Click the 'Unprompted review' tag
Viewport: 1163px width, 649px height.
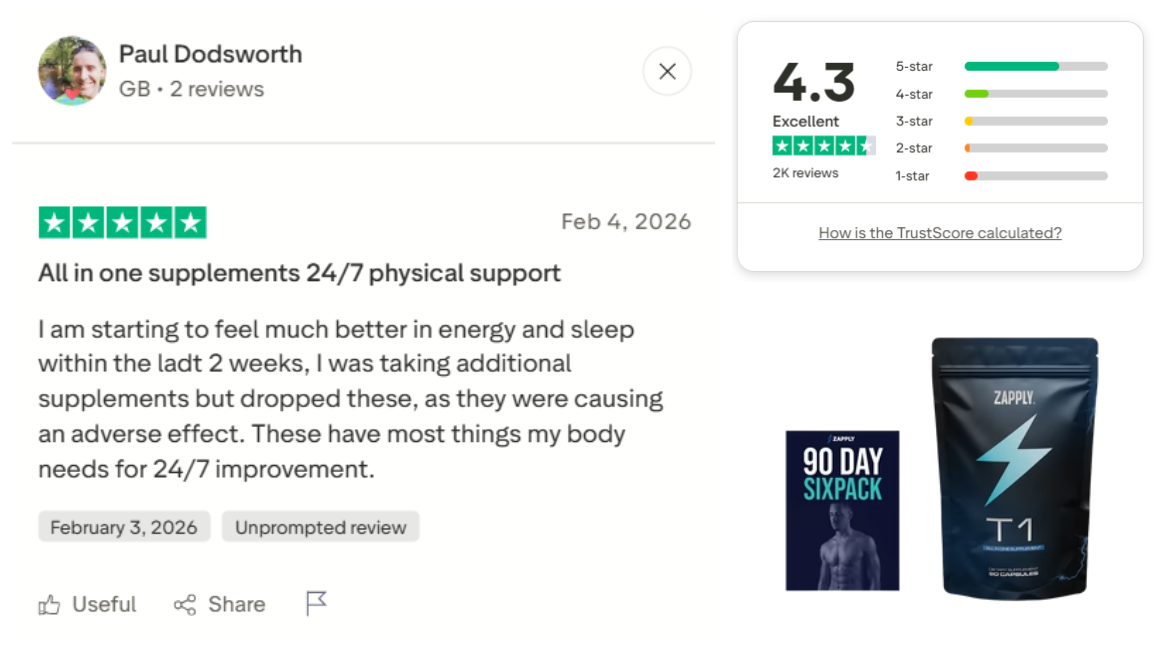click(321, 527)
